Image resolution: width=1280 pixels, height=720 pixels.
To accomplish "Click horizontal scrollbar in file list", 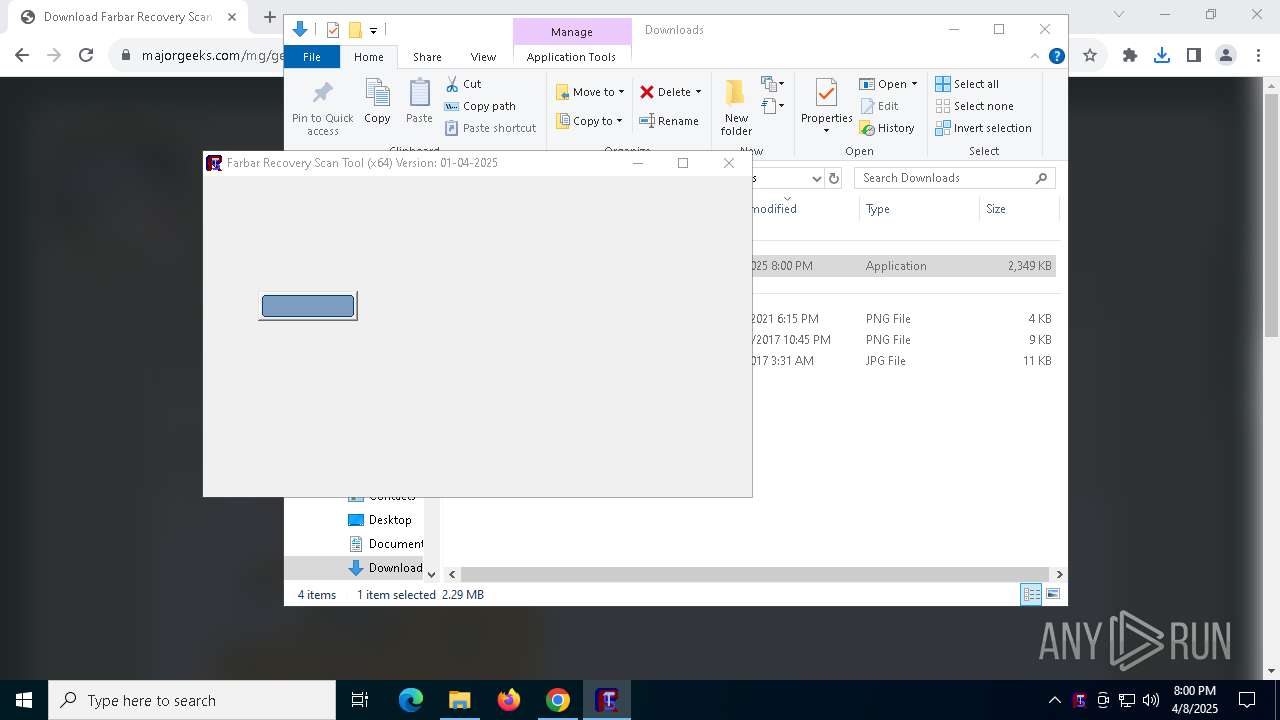I will point(754,574).
